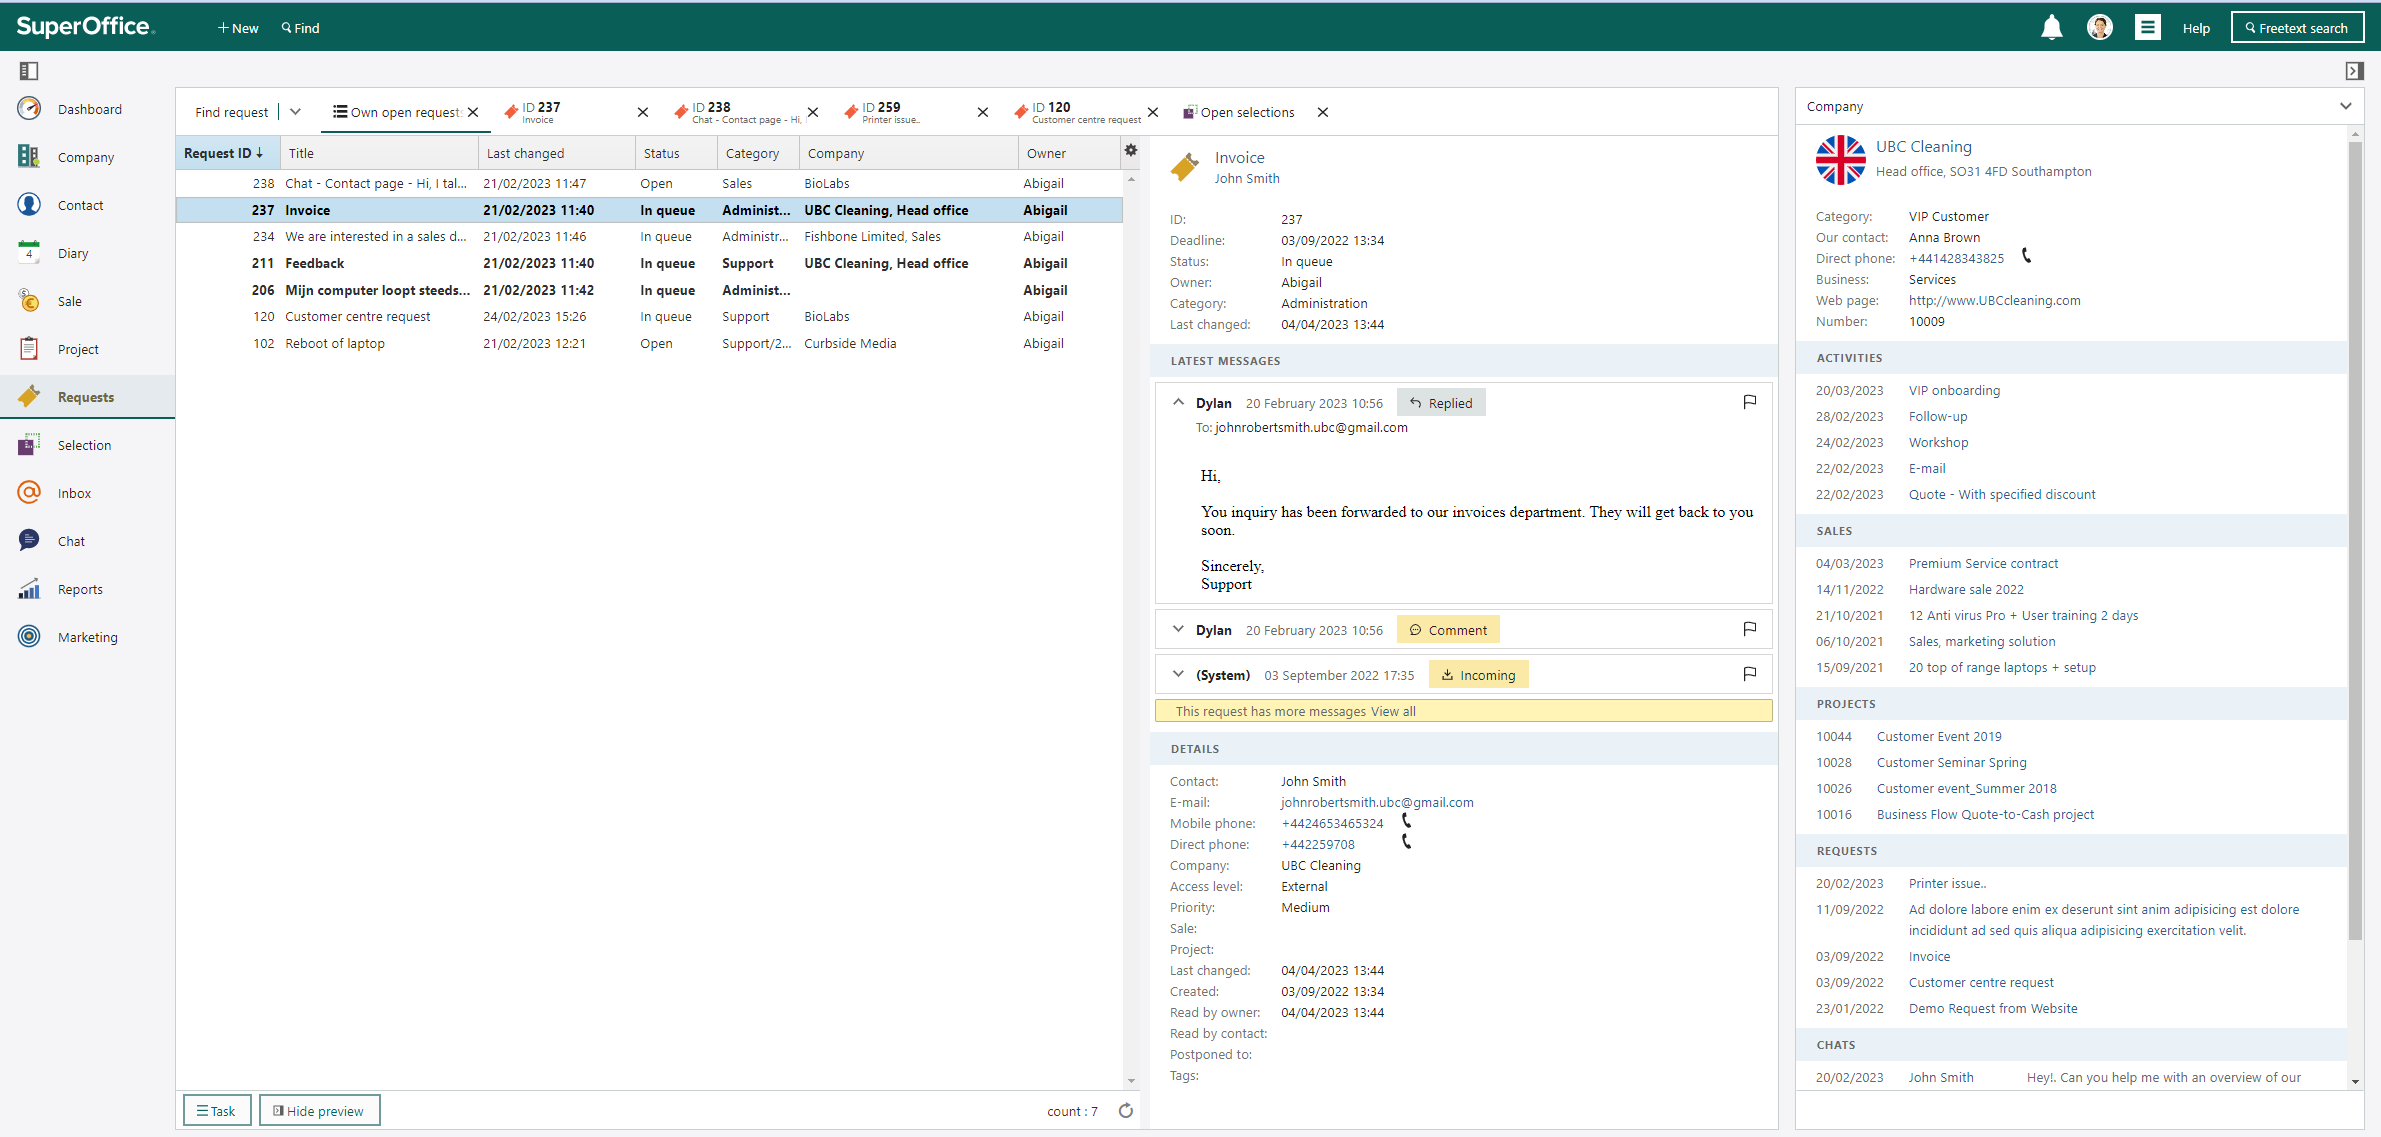
Task: Close the ID 237 tab
Action: click(643, 112)
